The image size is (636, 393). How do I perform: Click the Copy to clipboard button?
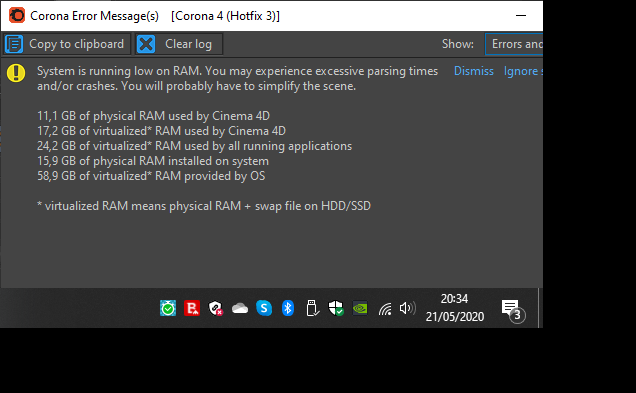coord(67,44)
